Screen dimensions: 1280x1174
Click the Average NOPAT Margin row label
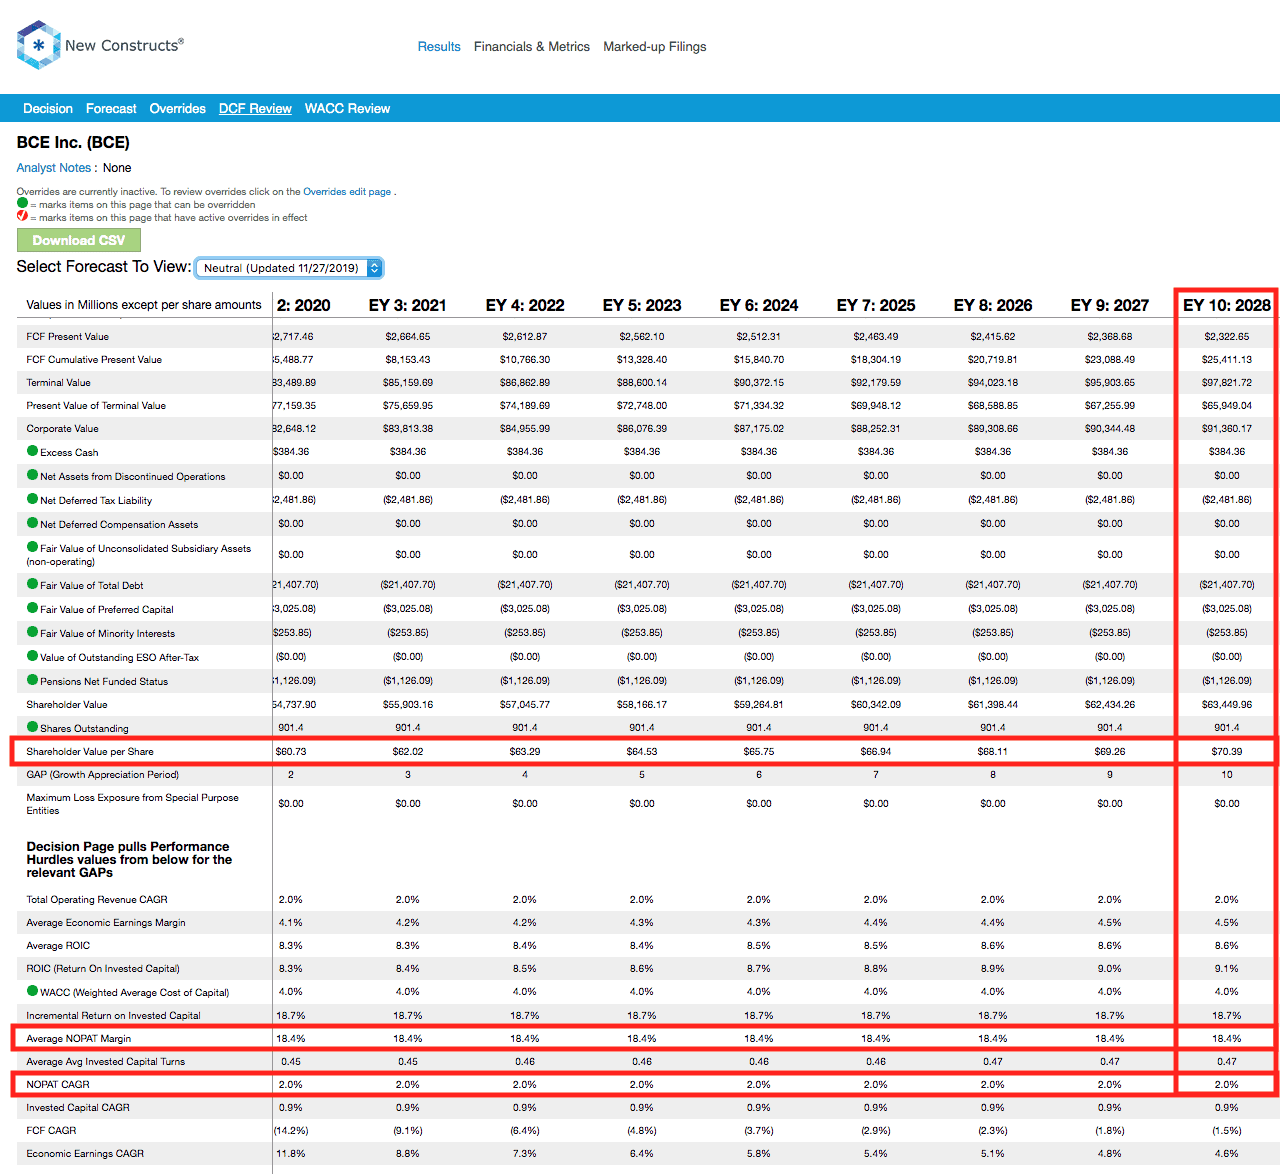(x=79, y=1038)
